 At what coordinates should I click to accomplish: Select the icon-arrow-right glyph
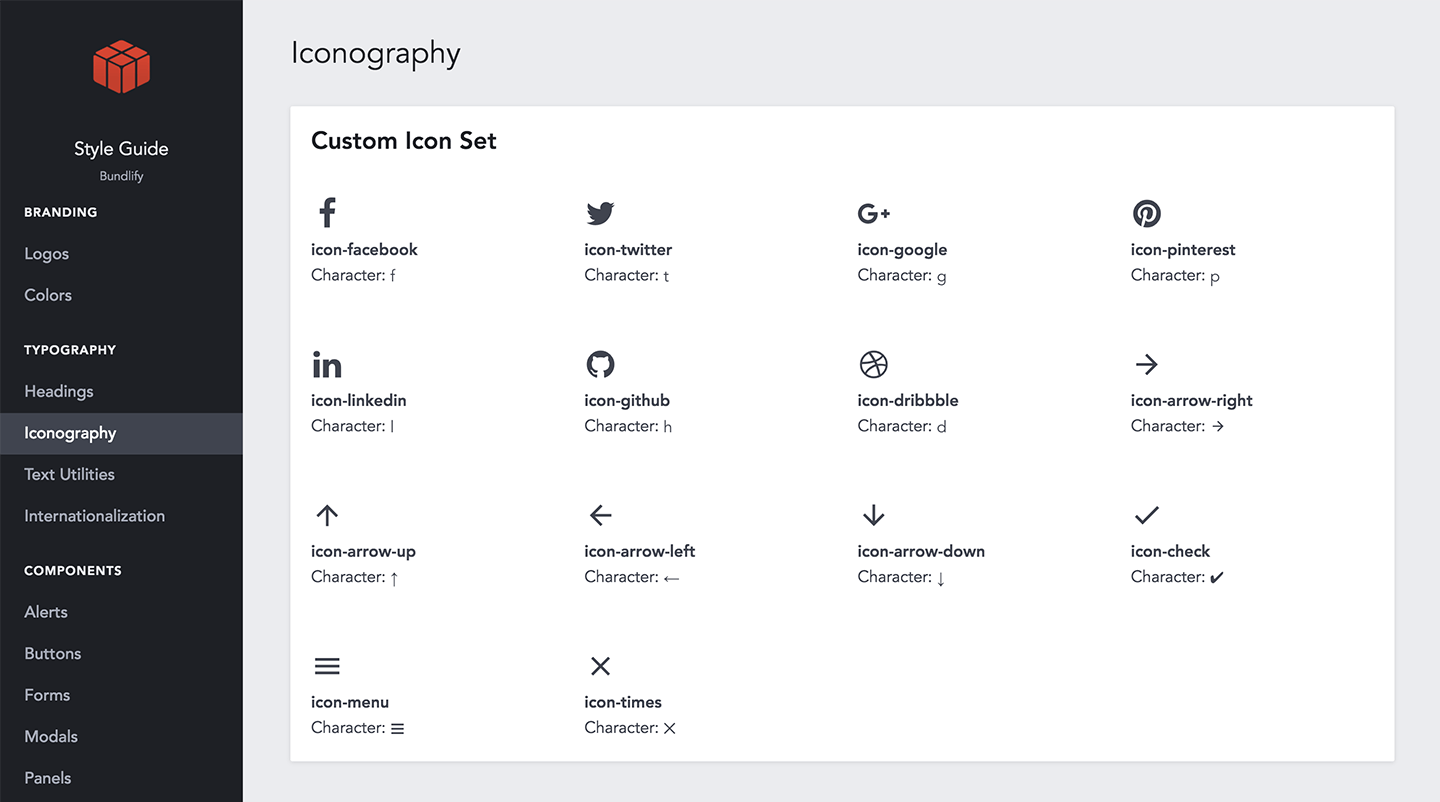(1146, 364)
